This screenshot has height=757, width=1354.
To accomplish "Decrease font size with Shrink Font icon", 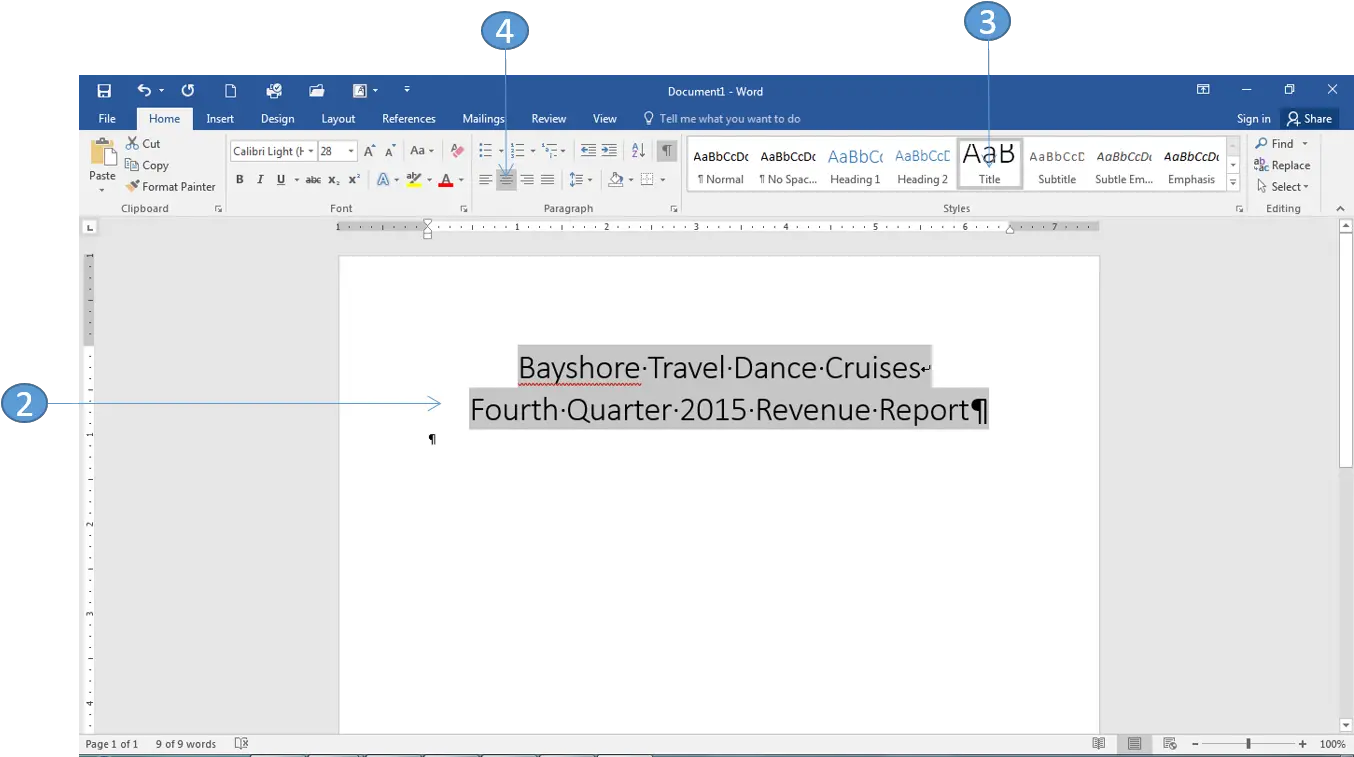I will pos(390,151).
